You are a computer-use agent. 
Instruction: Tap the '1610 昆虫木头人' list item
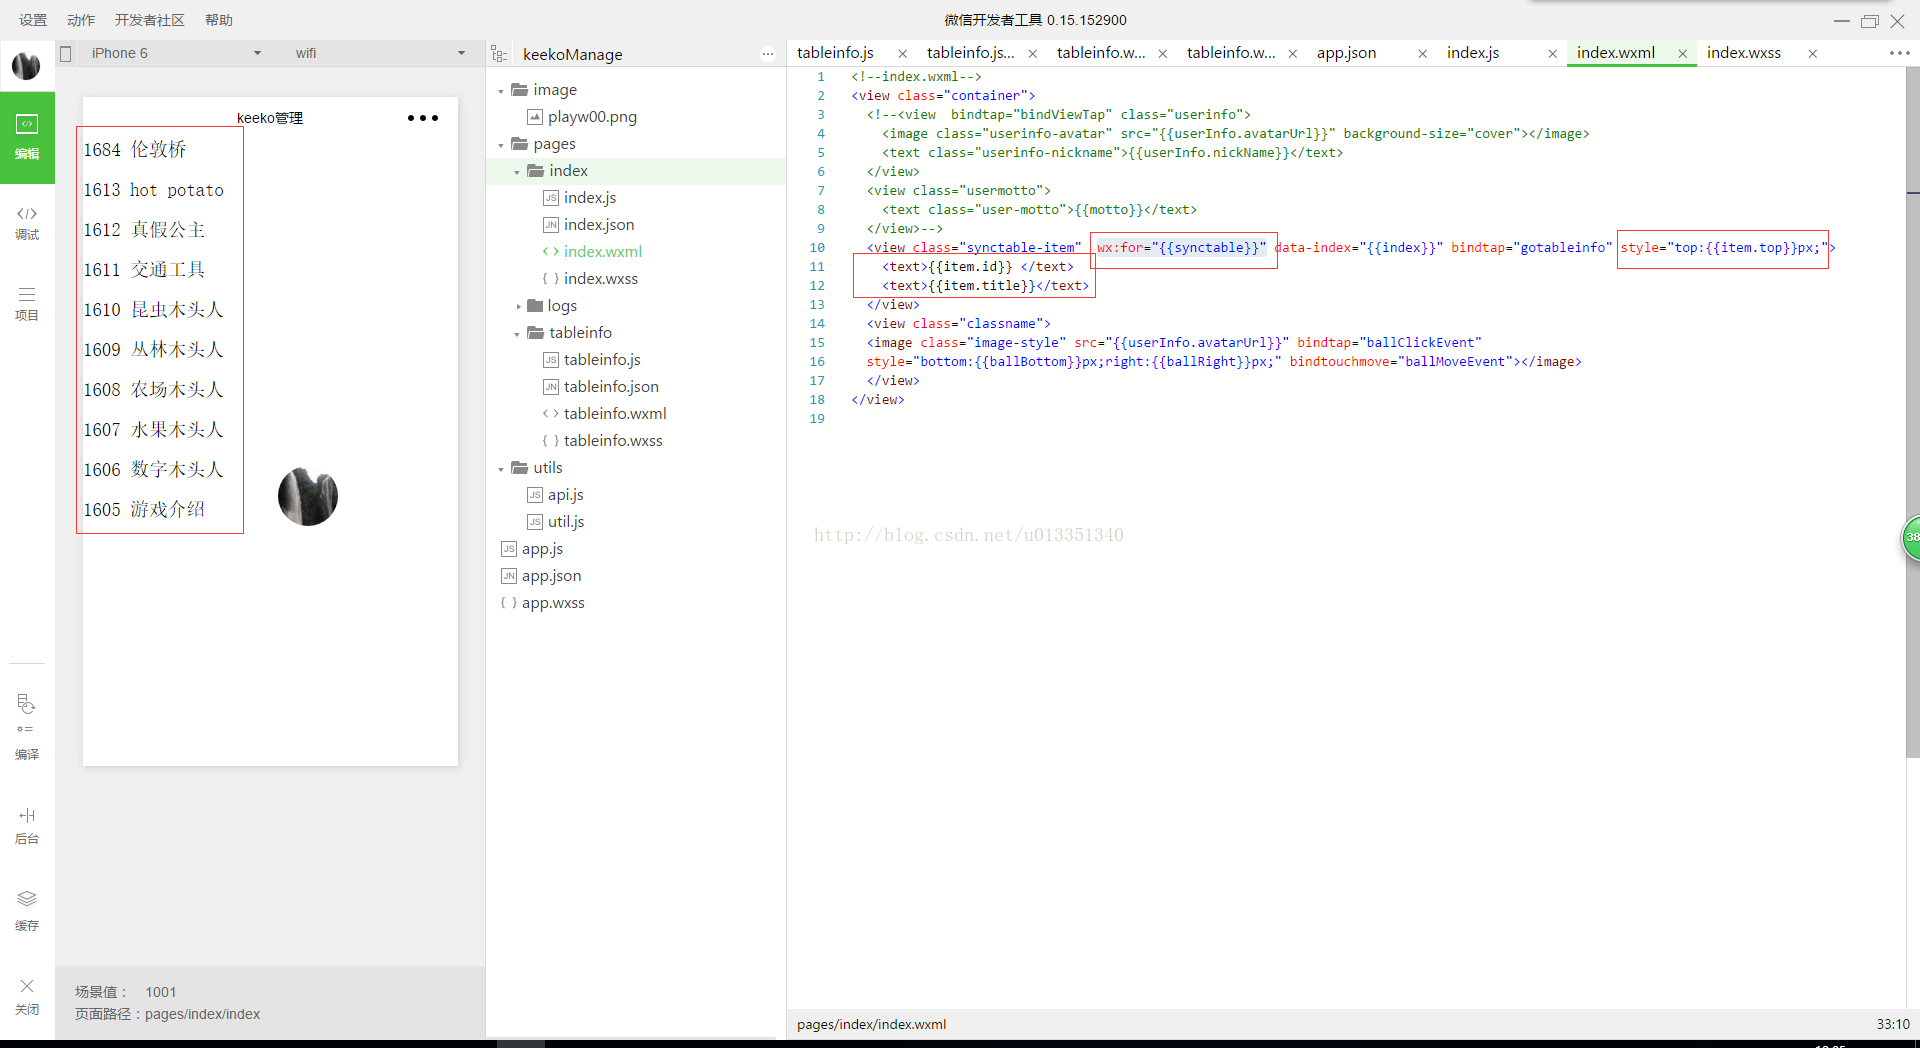154,310
